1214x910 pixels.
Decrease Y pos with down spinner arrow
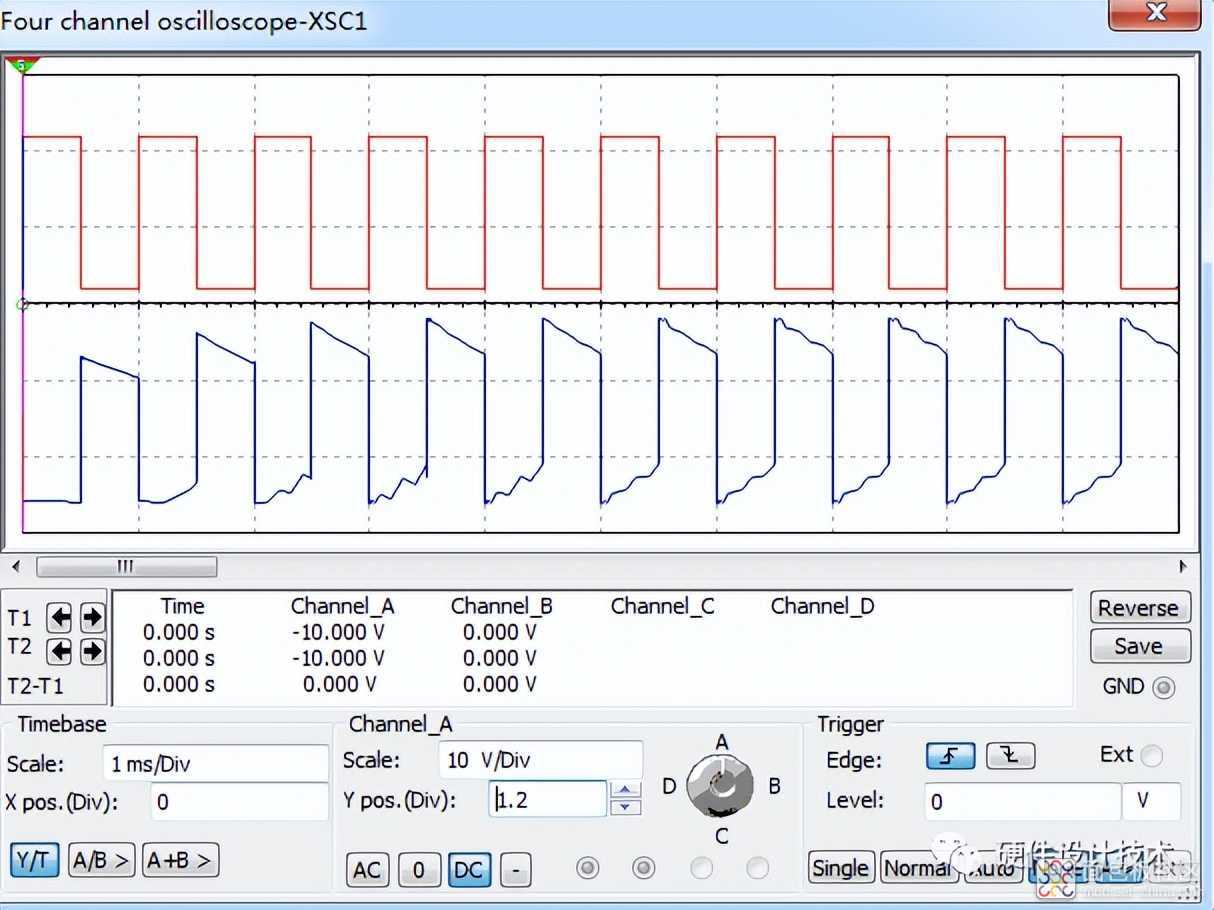tap(625, 807)
